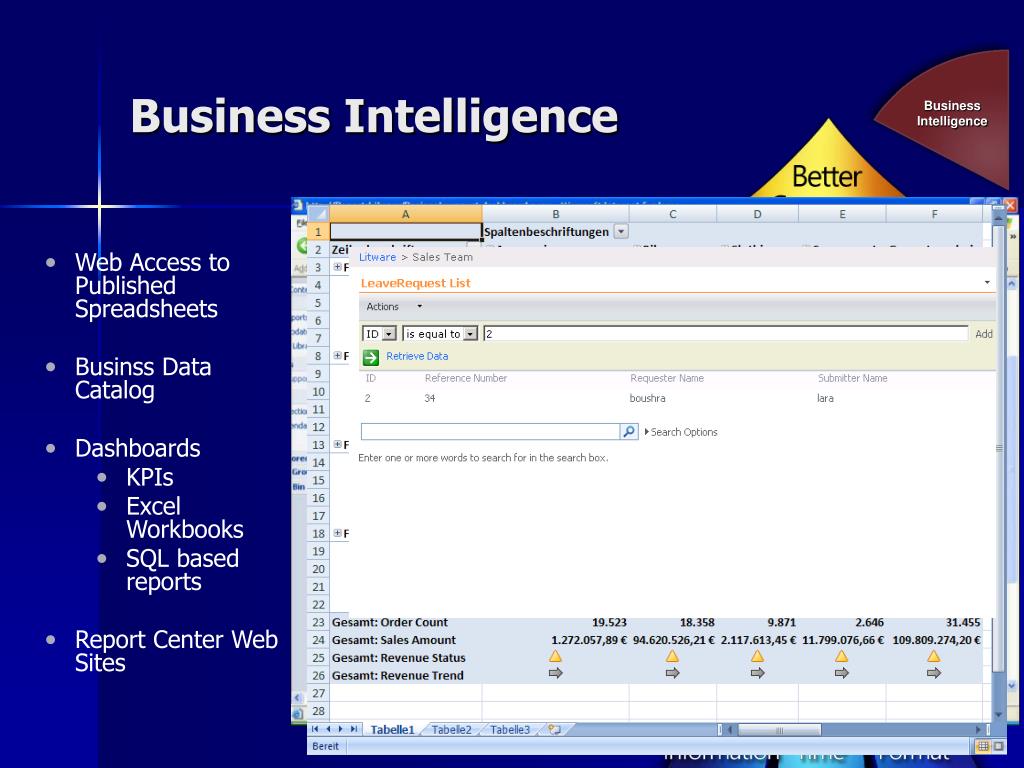Select row header 28
This screenshot has height=768, width=1024.
[x=318, y=711]
